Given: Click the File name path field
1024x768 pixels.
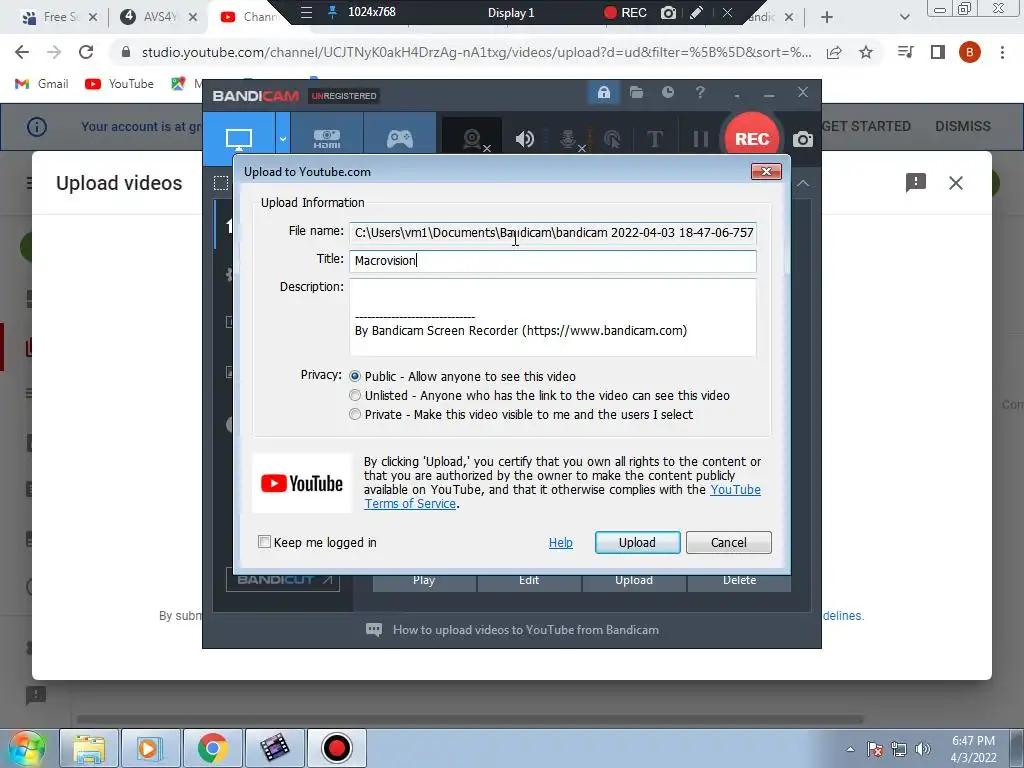Looking at the screenshot, I should pos(552,232).
